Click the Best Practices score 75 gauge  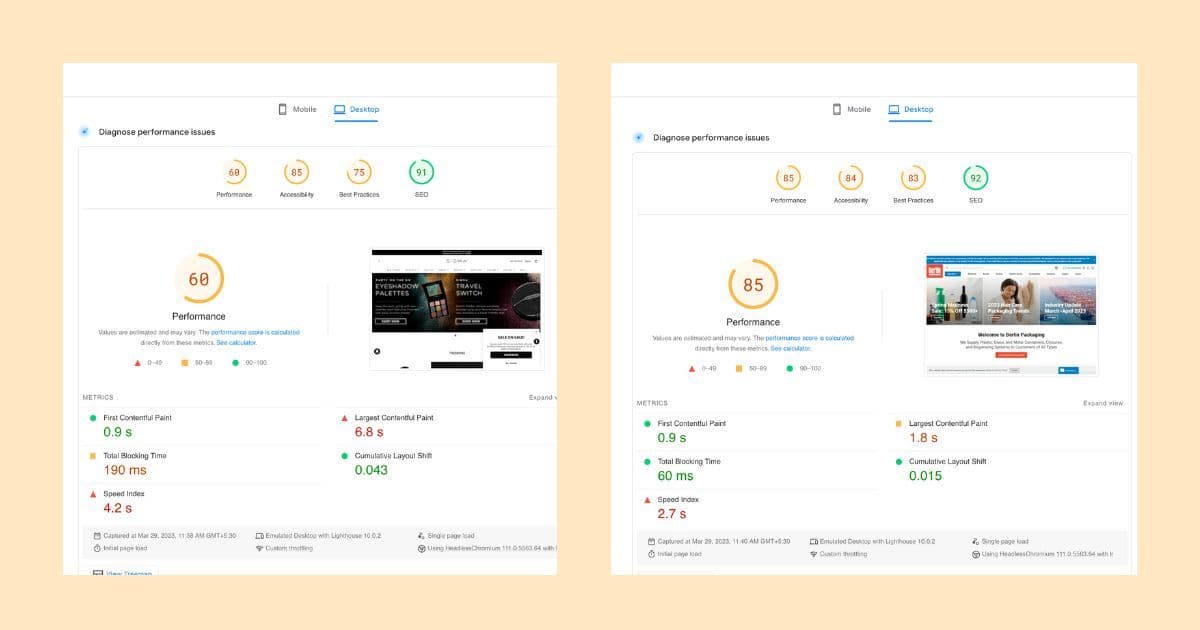[x=359, y=172]
